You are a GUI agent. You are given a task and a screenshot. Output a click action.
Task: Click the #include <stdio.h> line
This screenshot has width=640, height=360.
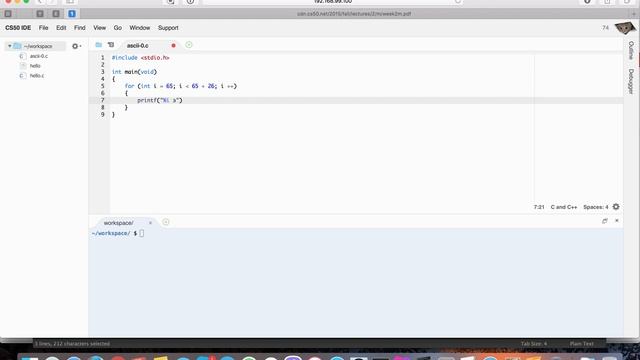(140, 58)
